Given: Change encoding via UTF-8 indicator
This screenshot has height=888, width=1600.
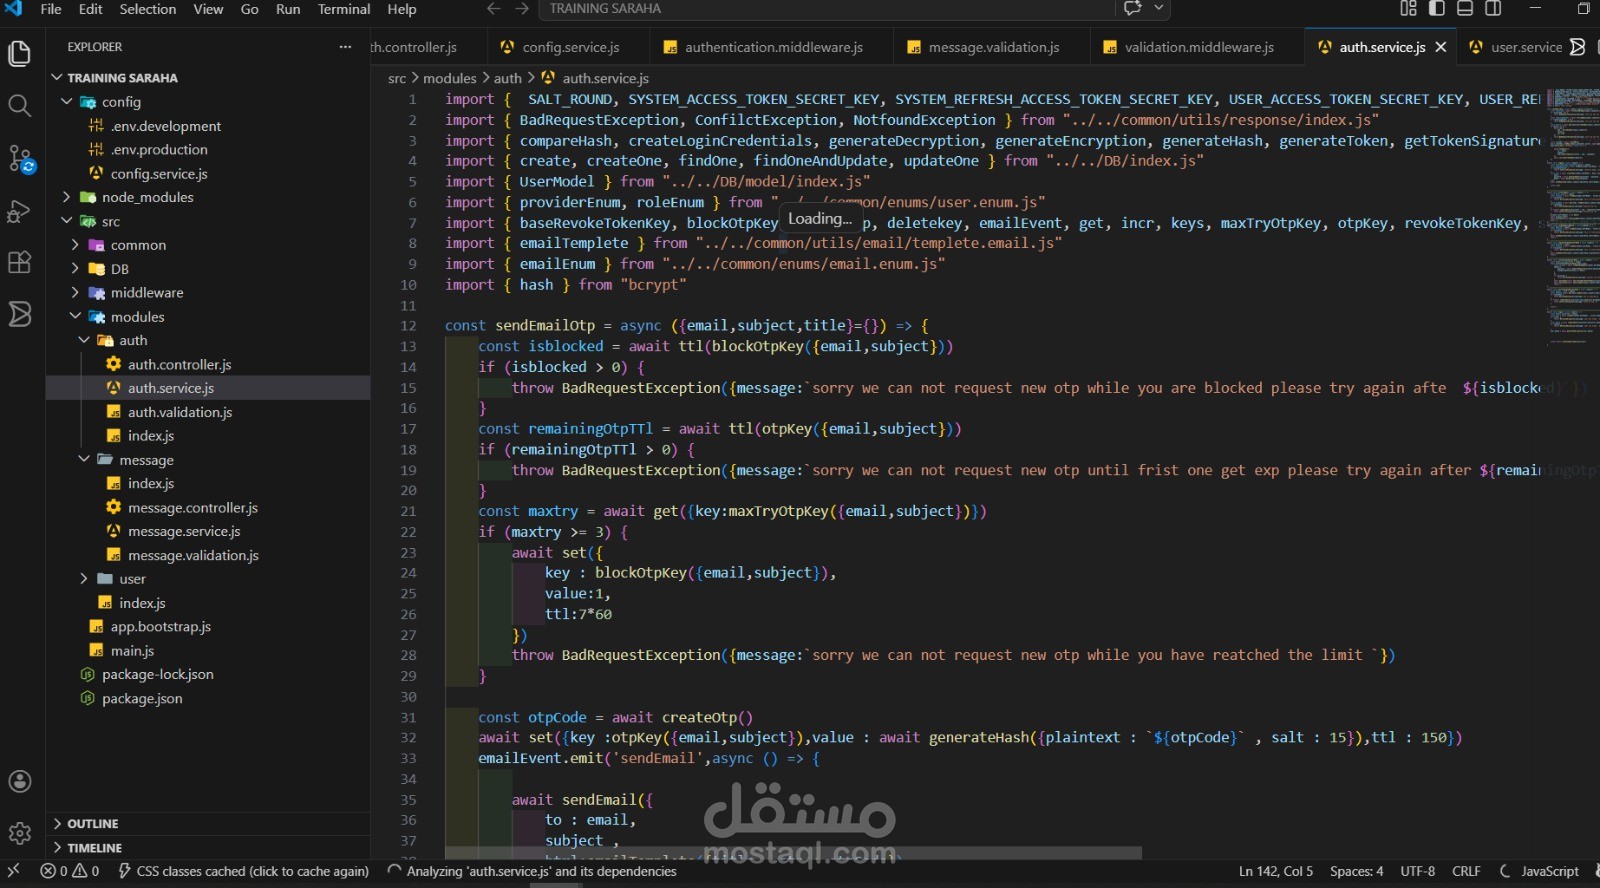Looking at the screenshot, I should [1417, 871].
